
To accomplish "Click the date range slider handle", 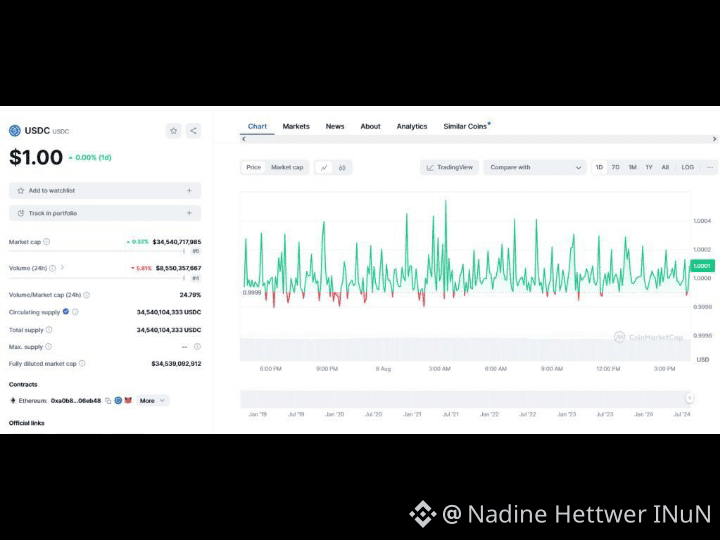I will point(689,398).
